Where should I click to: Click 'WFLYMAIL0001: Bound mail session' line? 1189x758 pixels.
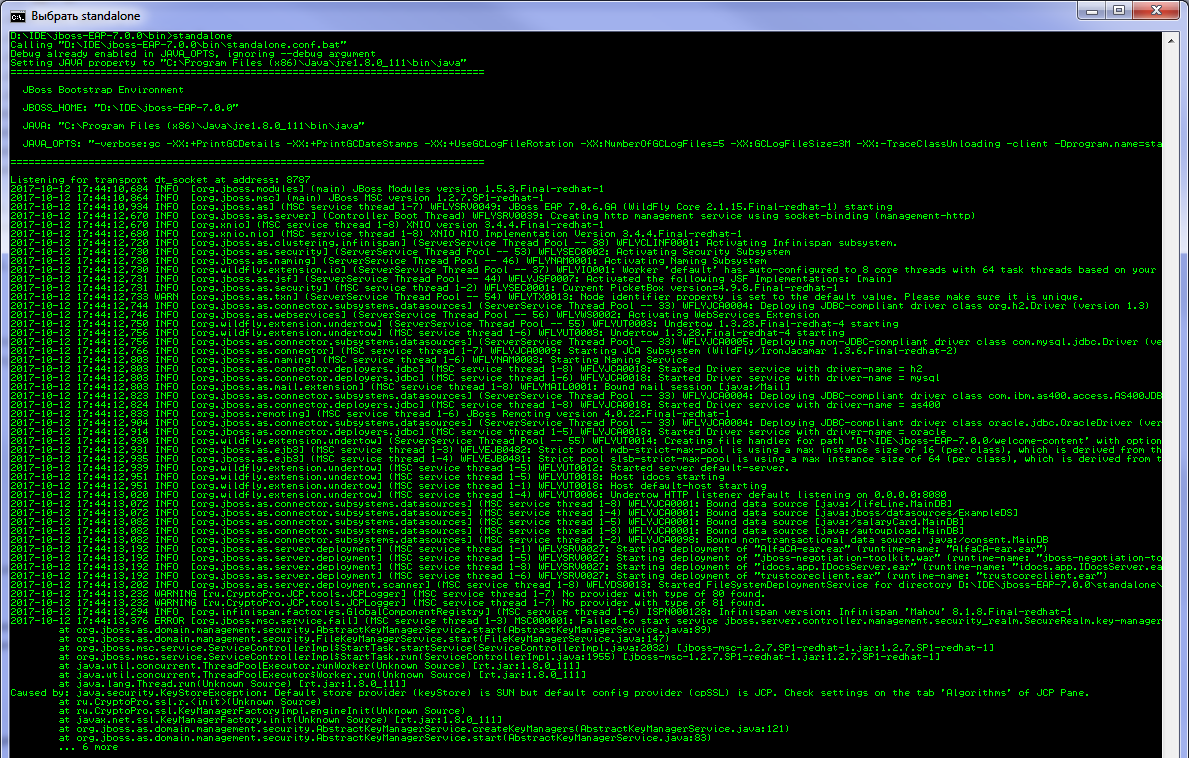tap(400, 387)
